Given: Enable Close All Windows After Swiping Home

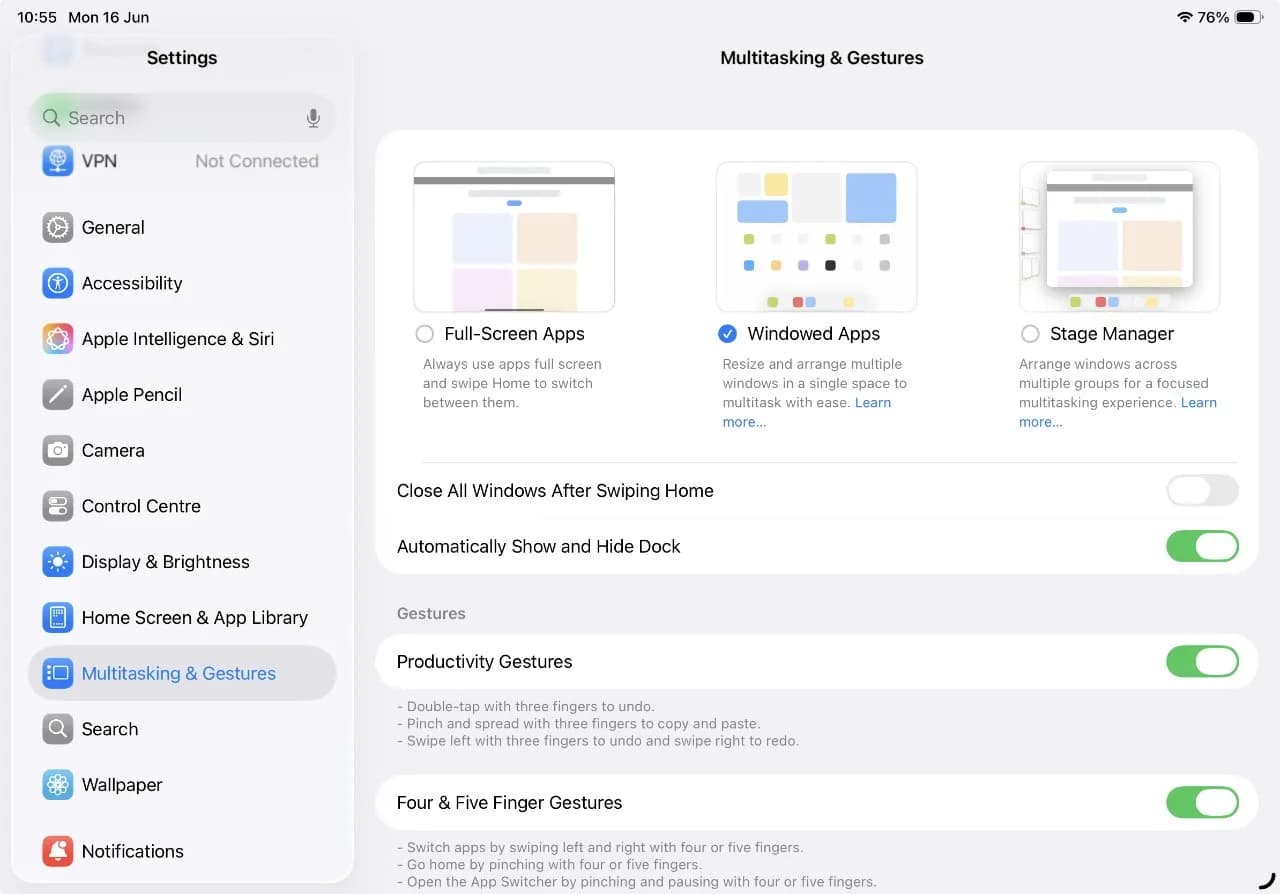Looking at the screenshot, I should pos(1202,491).
